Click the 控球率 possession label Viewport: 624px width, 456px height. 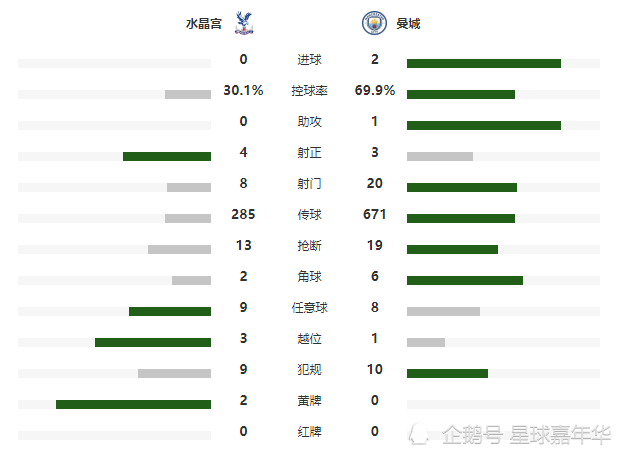click(309, 91)
